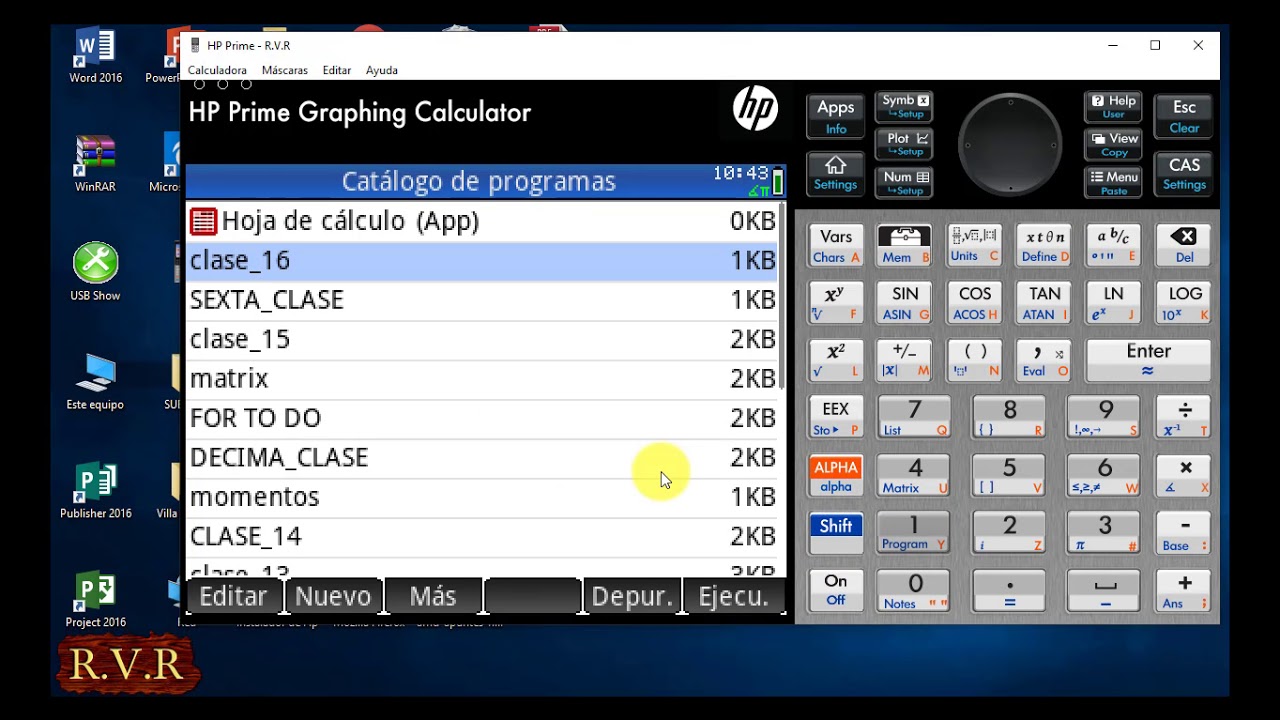Toggle the blue Shift key

tap(836, 534)
